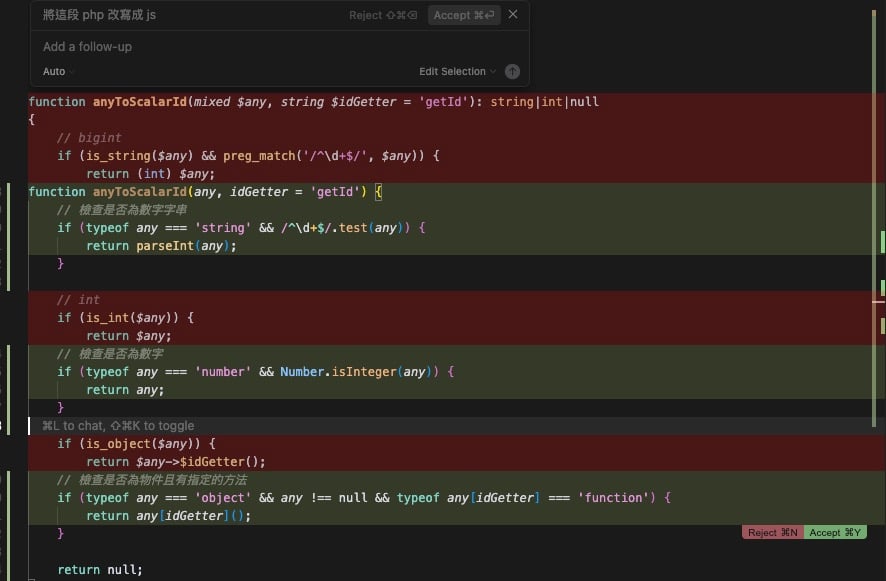886x581 pixels.
Task: Click the '⌘L to chat' hint line
Action: coord(118,426)
